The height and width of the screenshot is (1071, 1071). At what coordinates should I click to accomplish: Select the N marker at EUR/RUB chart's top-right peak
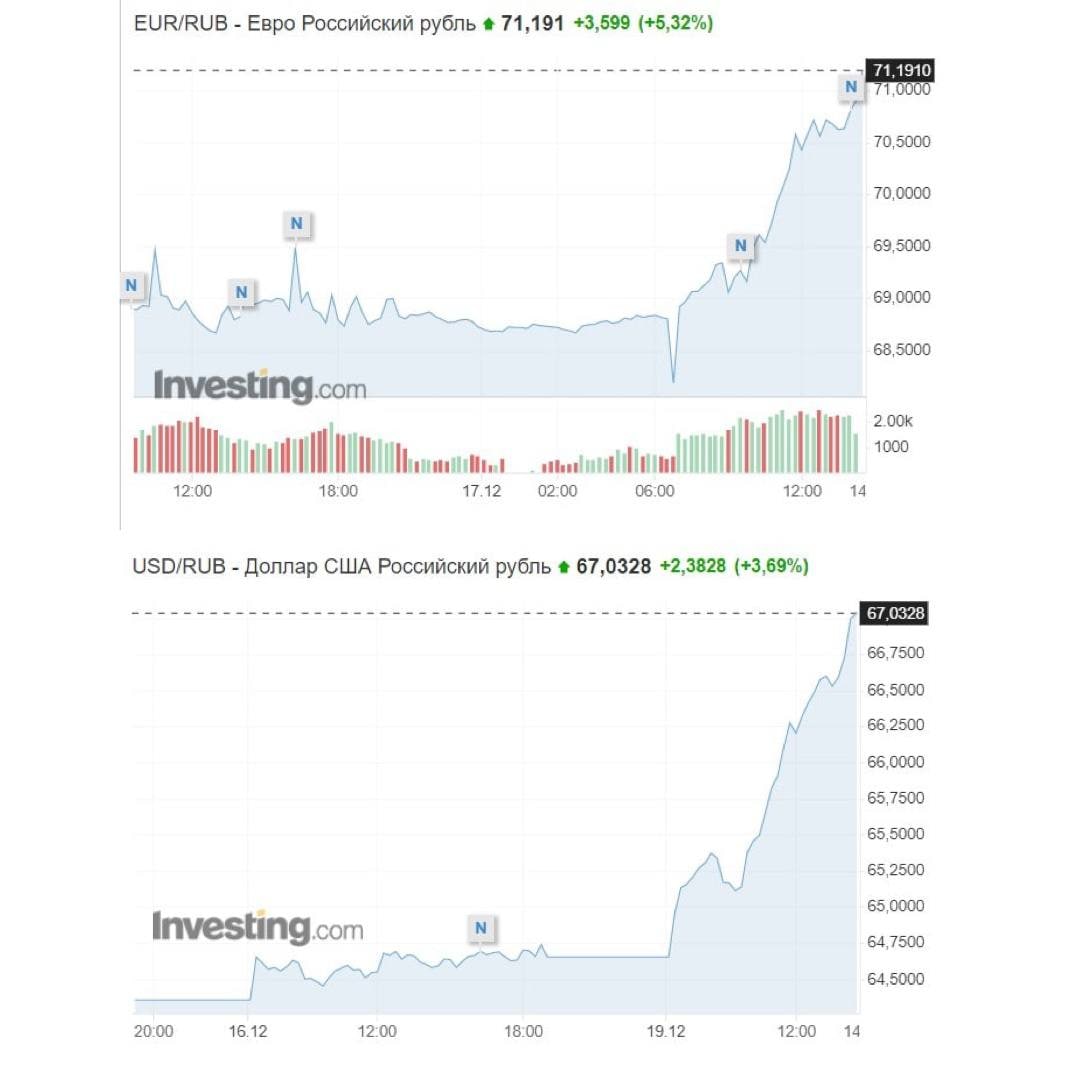pos(851,87)
